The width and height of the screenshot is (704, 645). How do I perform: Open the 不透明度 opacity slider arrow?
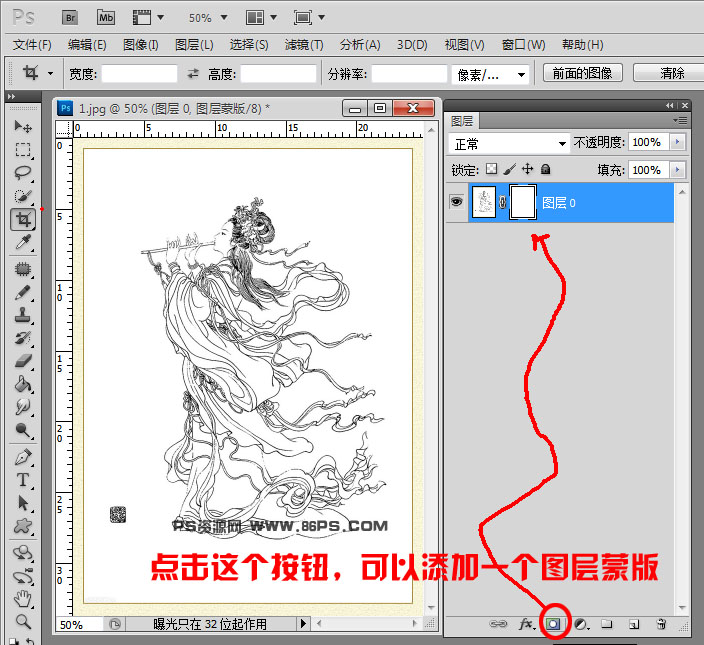[x=678, y=142]
